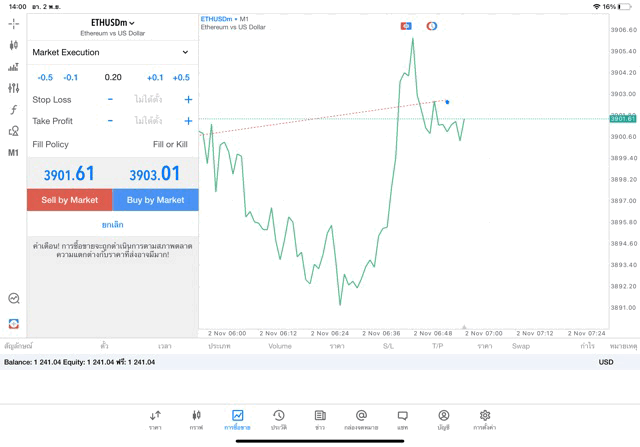Image resolution: width=640 pixels, height=447 pixels.
Task: Increase Stop Loss with the plus button
Action: click(188, 100)
